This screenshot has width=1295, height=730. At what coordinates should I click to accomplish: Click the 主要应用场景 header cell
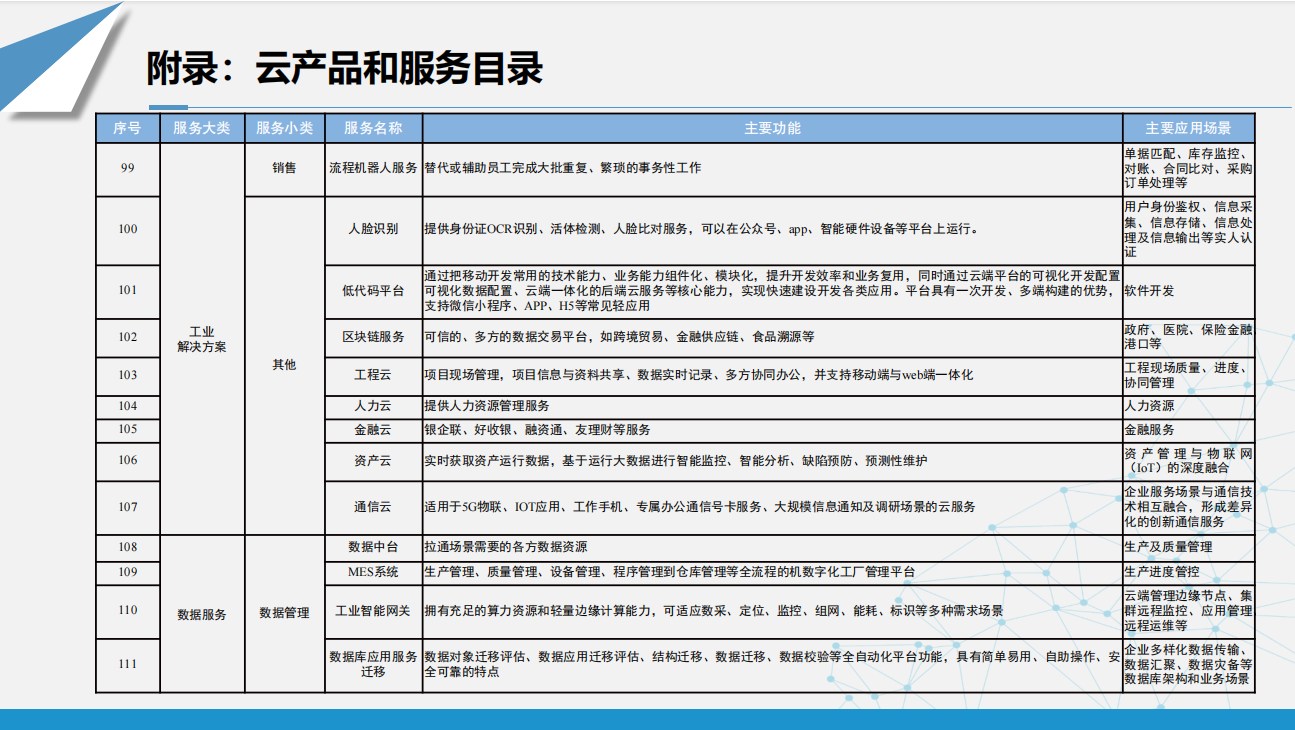(x=1187, y=128)
